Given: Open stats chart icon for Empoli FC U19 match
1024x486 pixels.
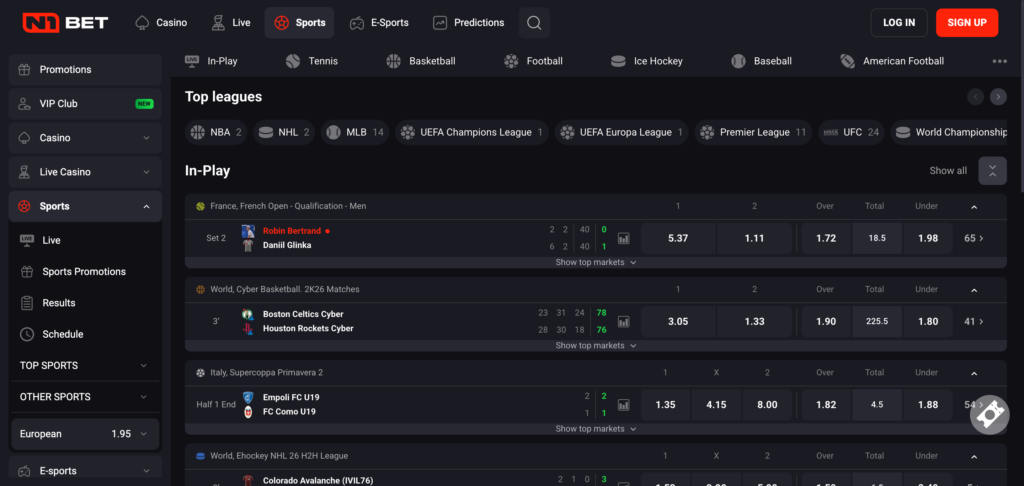Looking at the screenshot, I should pos(624,405).
